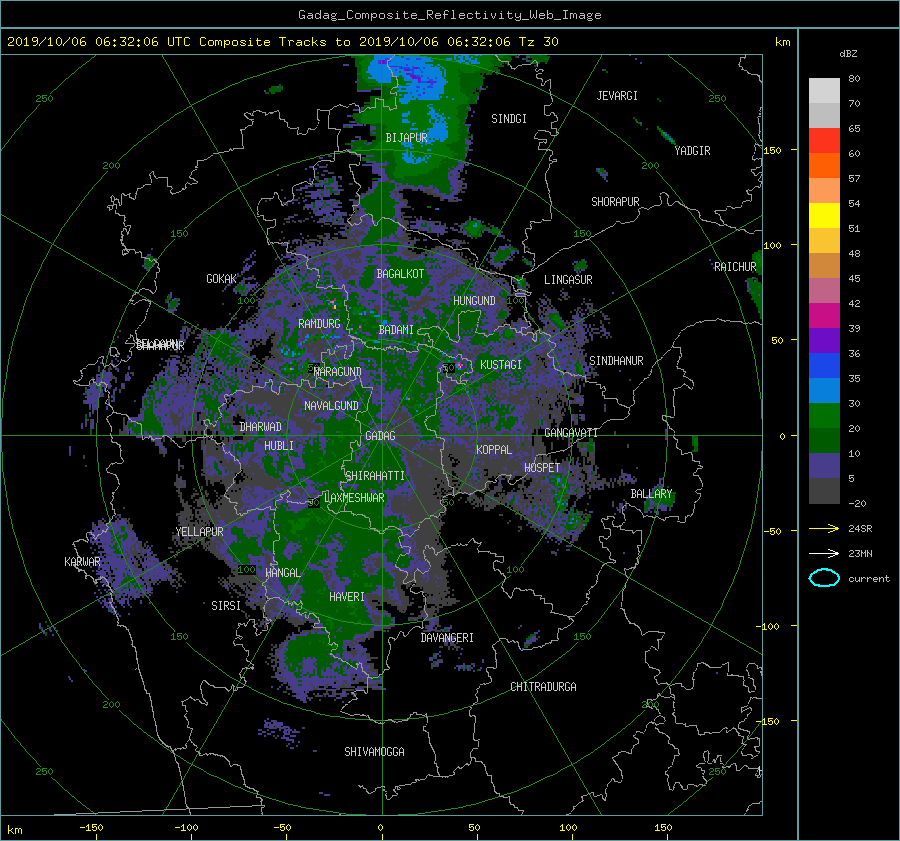Click the 'NARAGUND' city label
This screenshot has width=900, height=841.
point(338,372)
